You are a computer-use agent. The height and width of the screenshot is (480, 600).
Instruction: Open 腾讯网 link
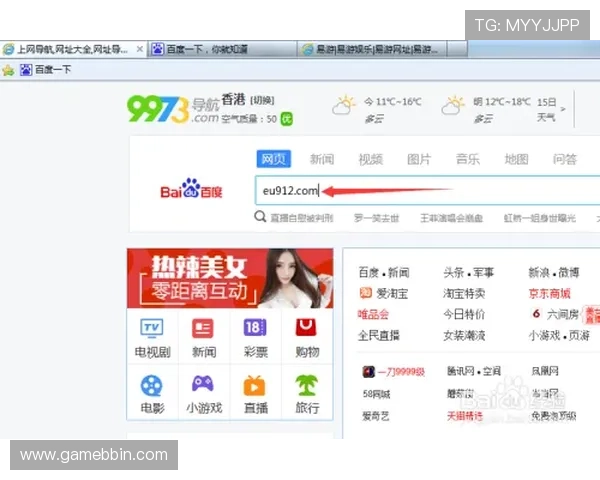[461, 371]
